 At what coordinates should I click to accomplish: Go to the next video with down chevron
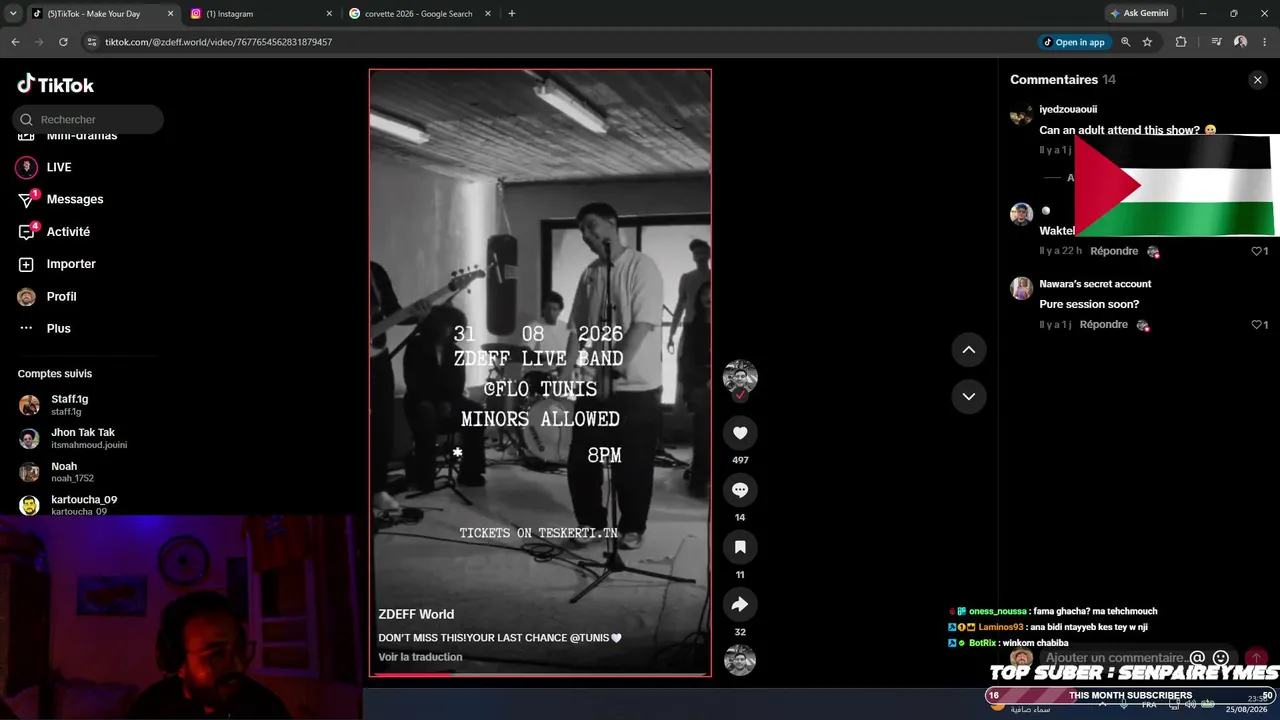968,397
